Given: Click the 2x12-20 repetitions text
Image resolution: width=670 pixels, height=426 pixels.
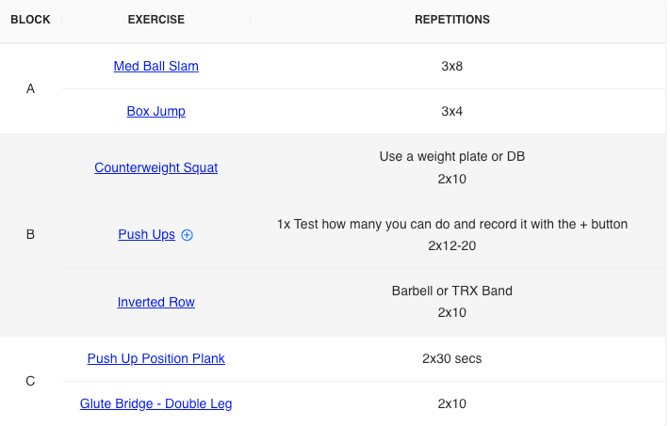Looking at the screenshot, I should tap(452, 245).
